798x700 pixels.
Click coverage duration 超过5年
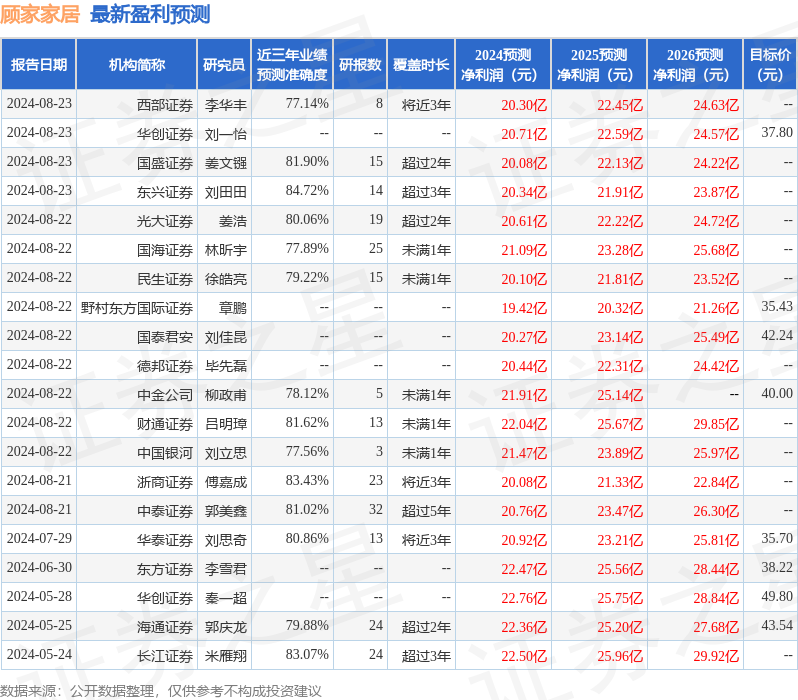(426, 511)
